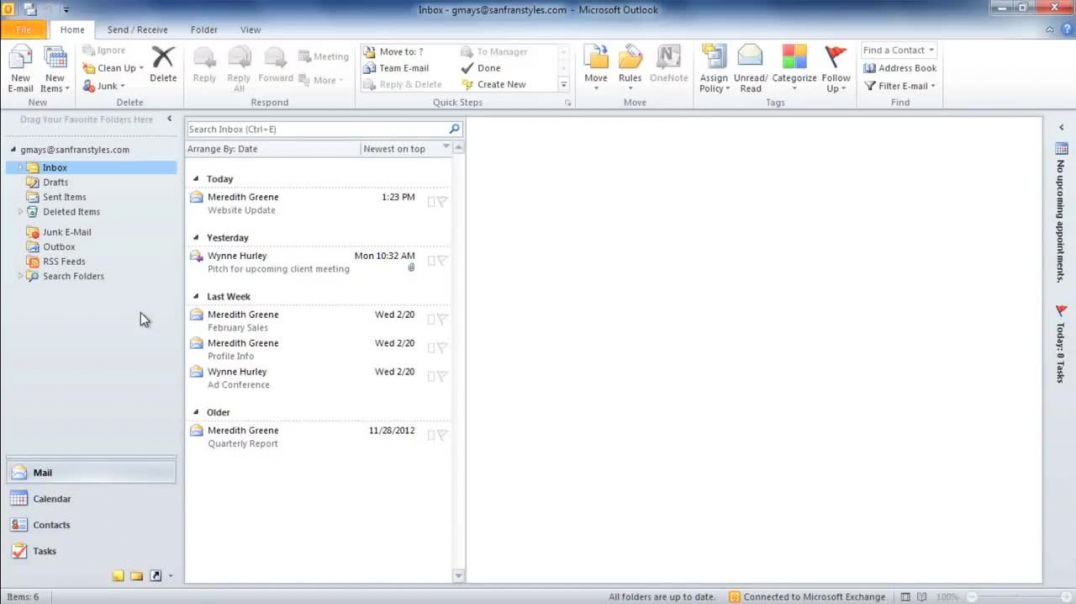Screen dimensions: 1076x604
Task: Open the Rules menu
Action: (x=630, y=68)
